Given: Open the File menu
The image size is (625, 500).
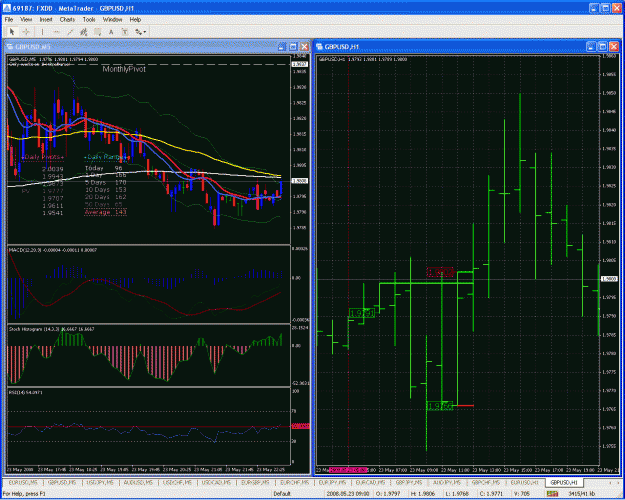Looking at the screenshot, I should click(x=9, y=20).
